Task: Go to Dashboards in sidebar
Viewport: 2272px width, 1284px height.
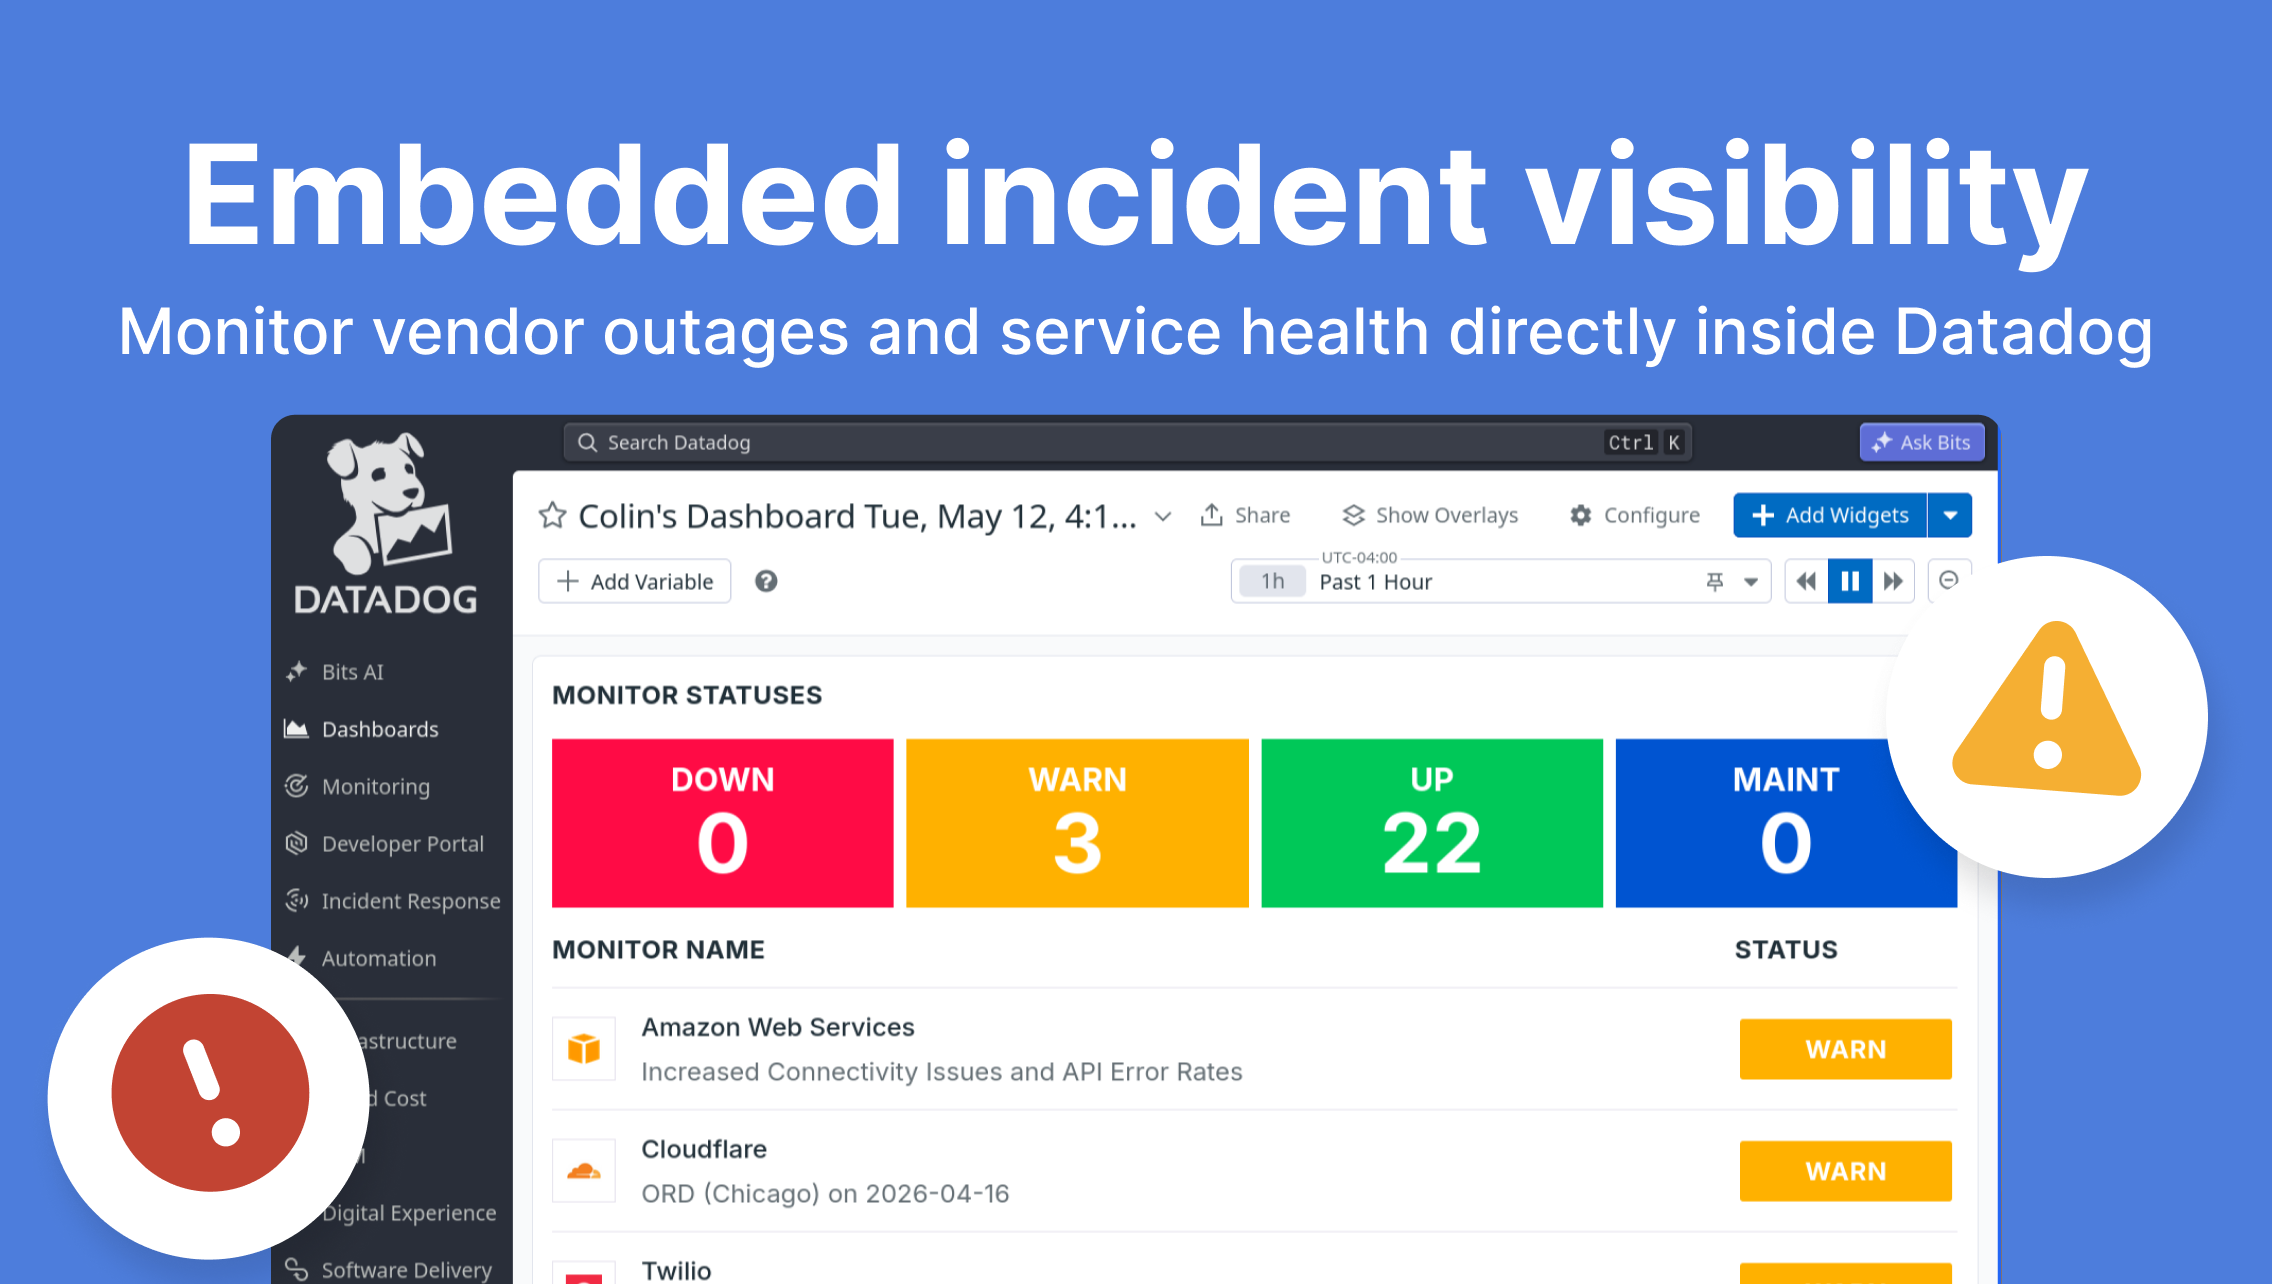Action: [380, 729]
